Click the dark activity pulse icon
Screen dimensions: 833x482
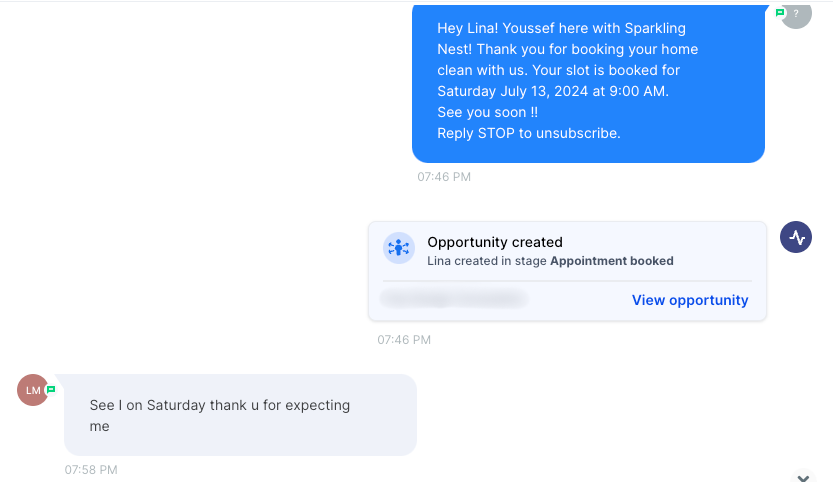[x=796, y=237]
